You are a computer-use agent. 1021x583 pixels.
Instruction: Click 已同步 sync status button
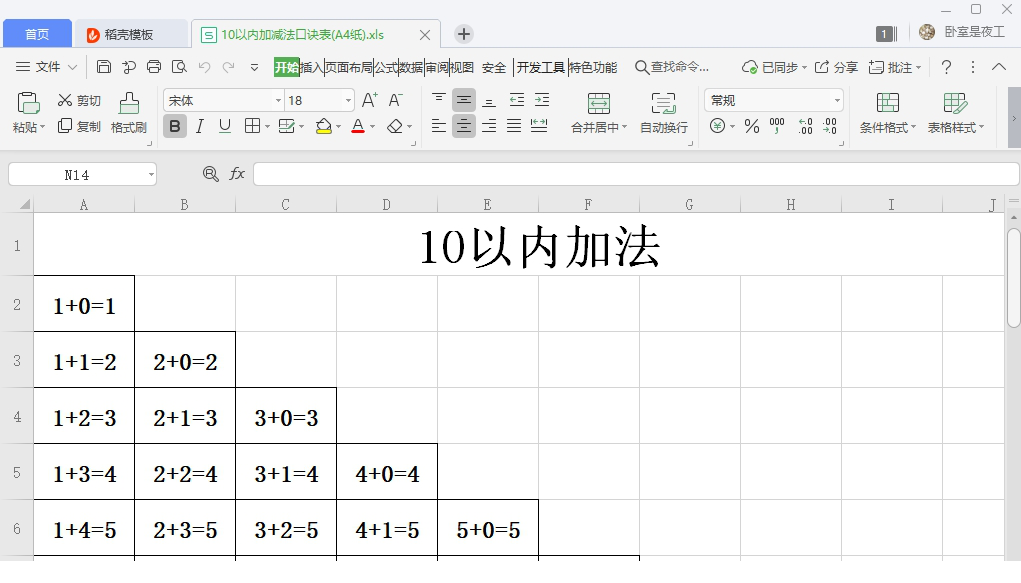click(774, 67)
